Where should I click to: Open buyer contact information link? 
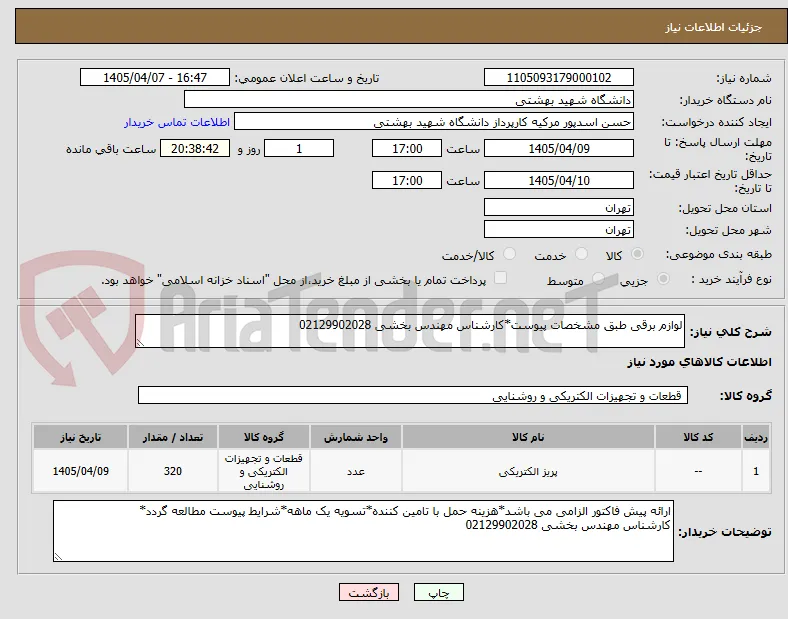click(x=177, y=122)
